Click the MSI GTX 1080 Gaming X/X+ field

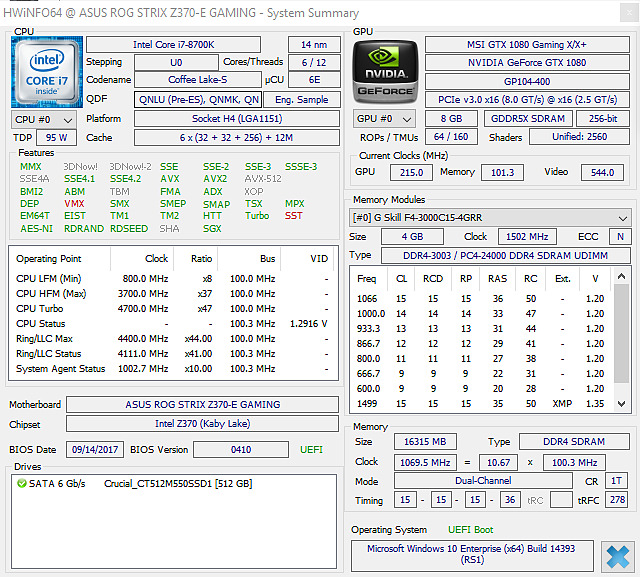pyautogui.click(x=527, y=44)
